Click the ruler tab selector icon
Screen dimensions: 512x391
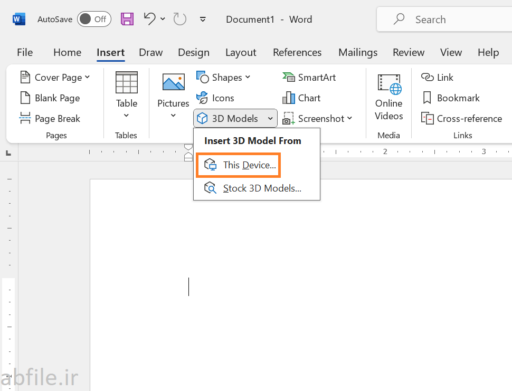click(8, 153)
